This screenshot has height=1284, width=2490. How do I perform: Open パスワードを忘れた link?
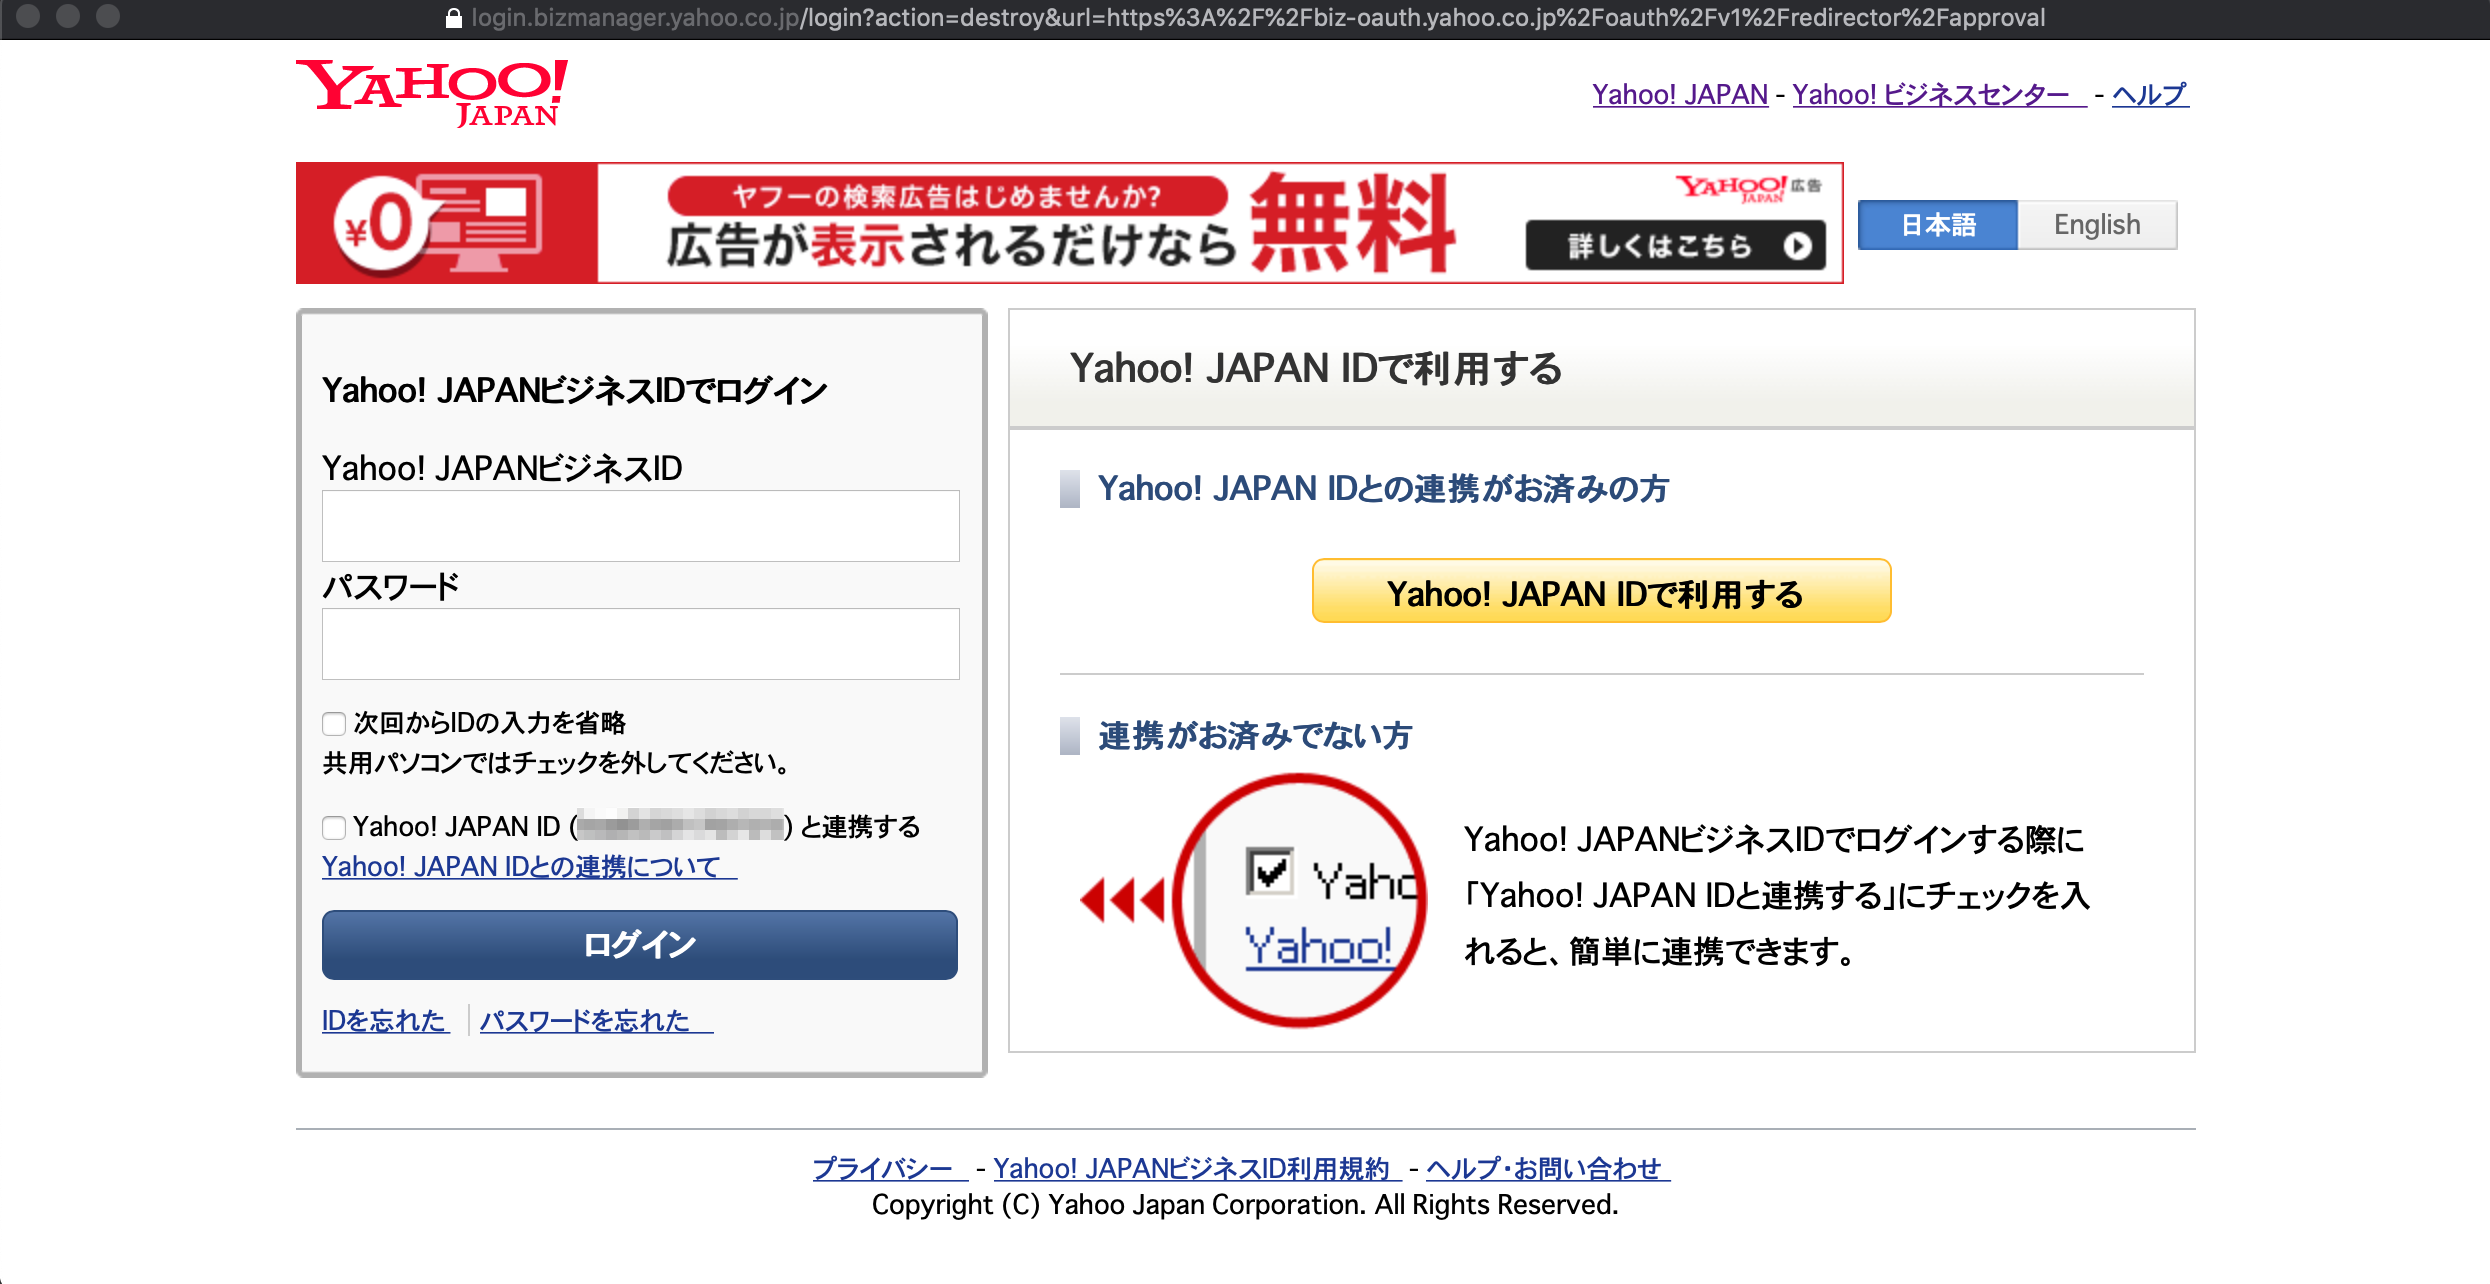point(596,1020)
